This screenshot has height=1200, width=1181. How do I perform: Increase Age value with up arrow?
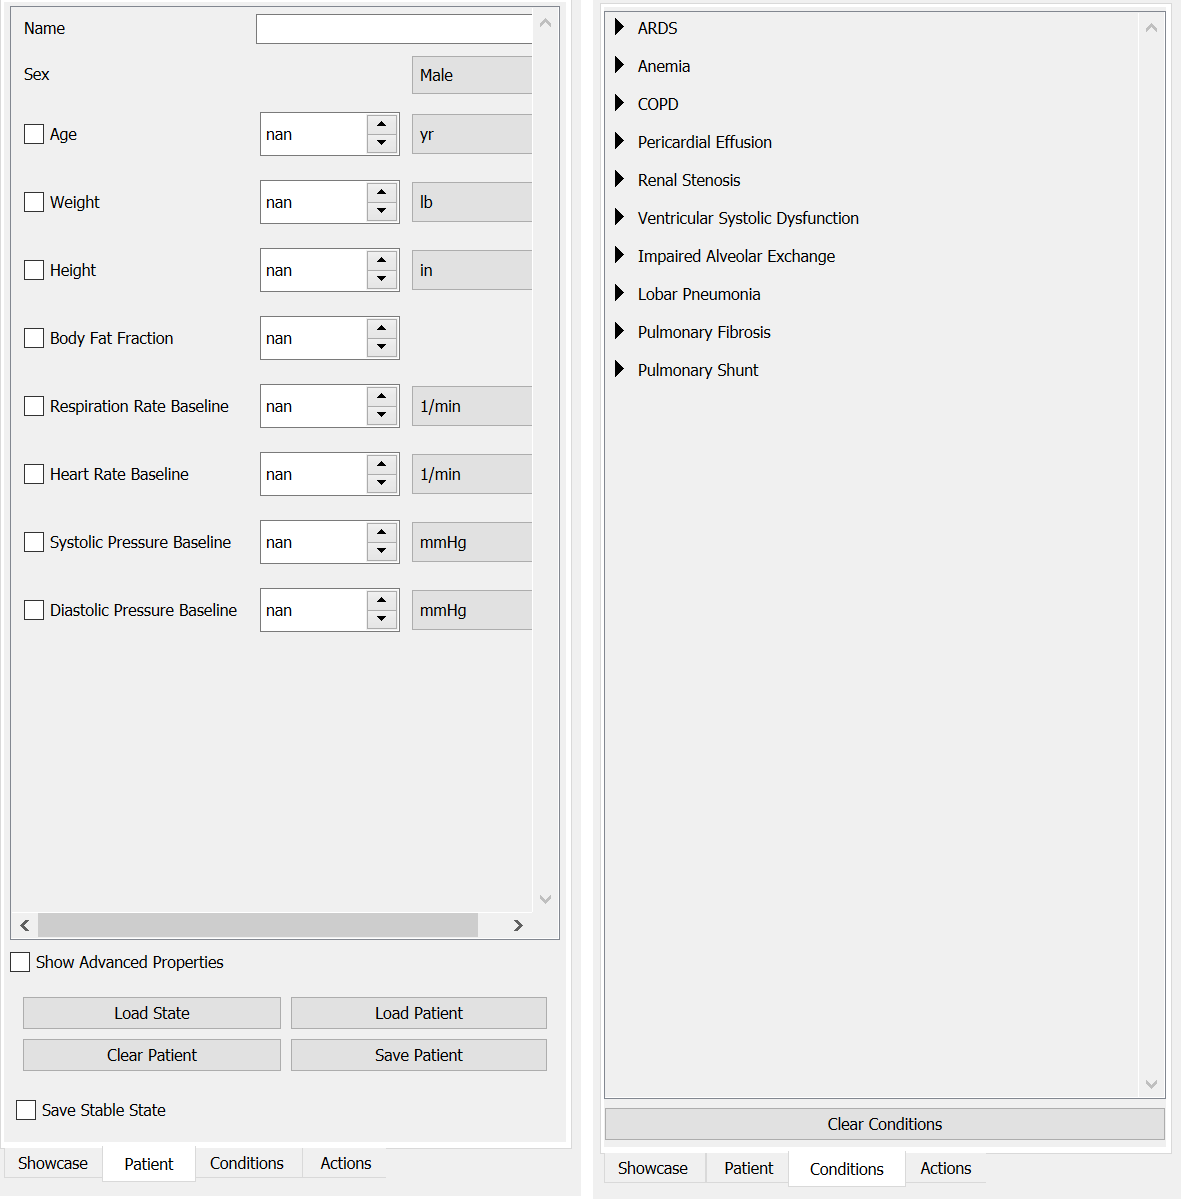click(x=382, y=125)
